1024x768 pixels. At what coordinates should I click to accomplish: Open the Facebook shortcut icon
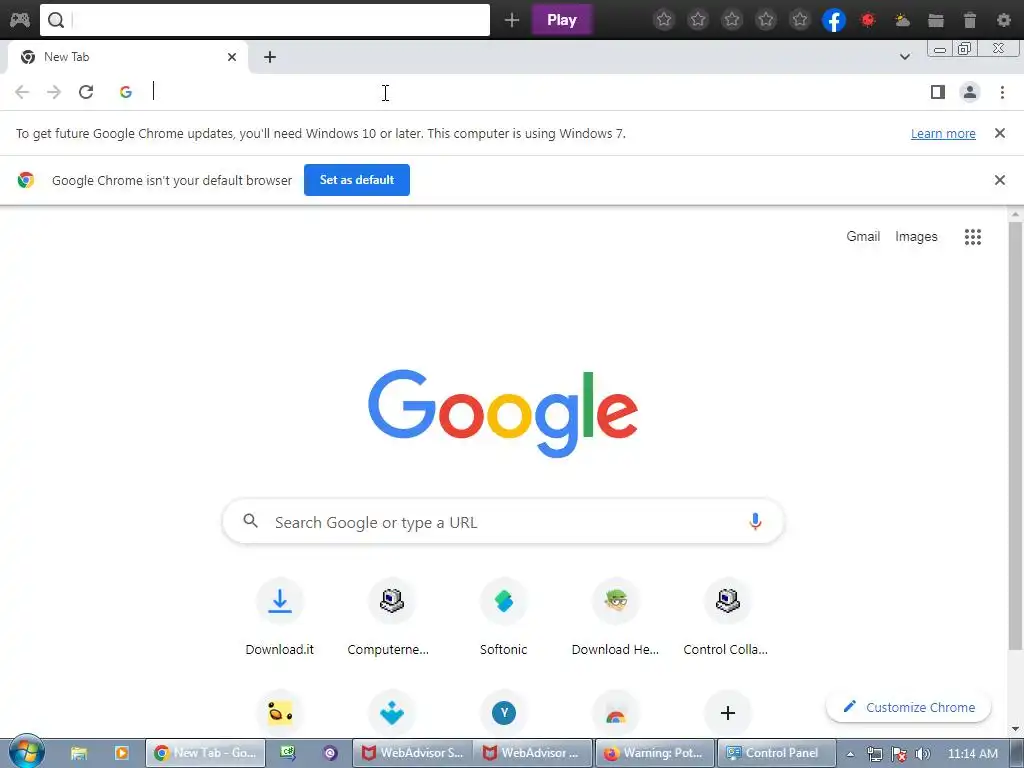point(834,20)
